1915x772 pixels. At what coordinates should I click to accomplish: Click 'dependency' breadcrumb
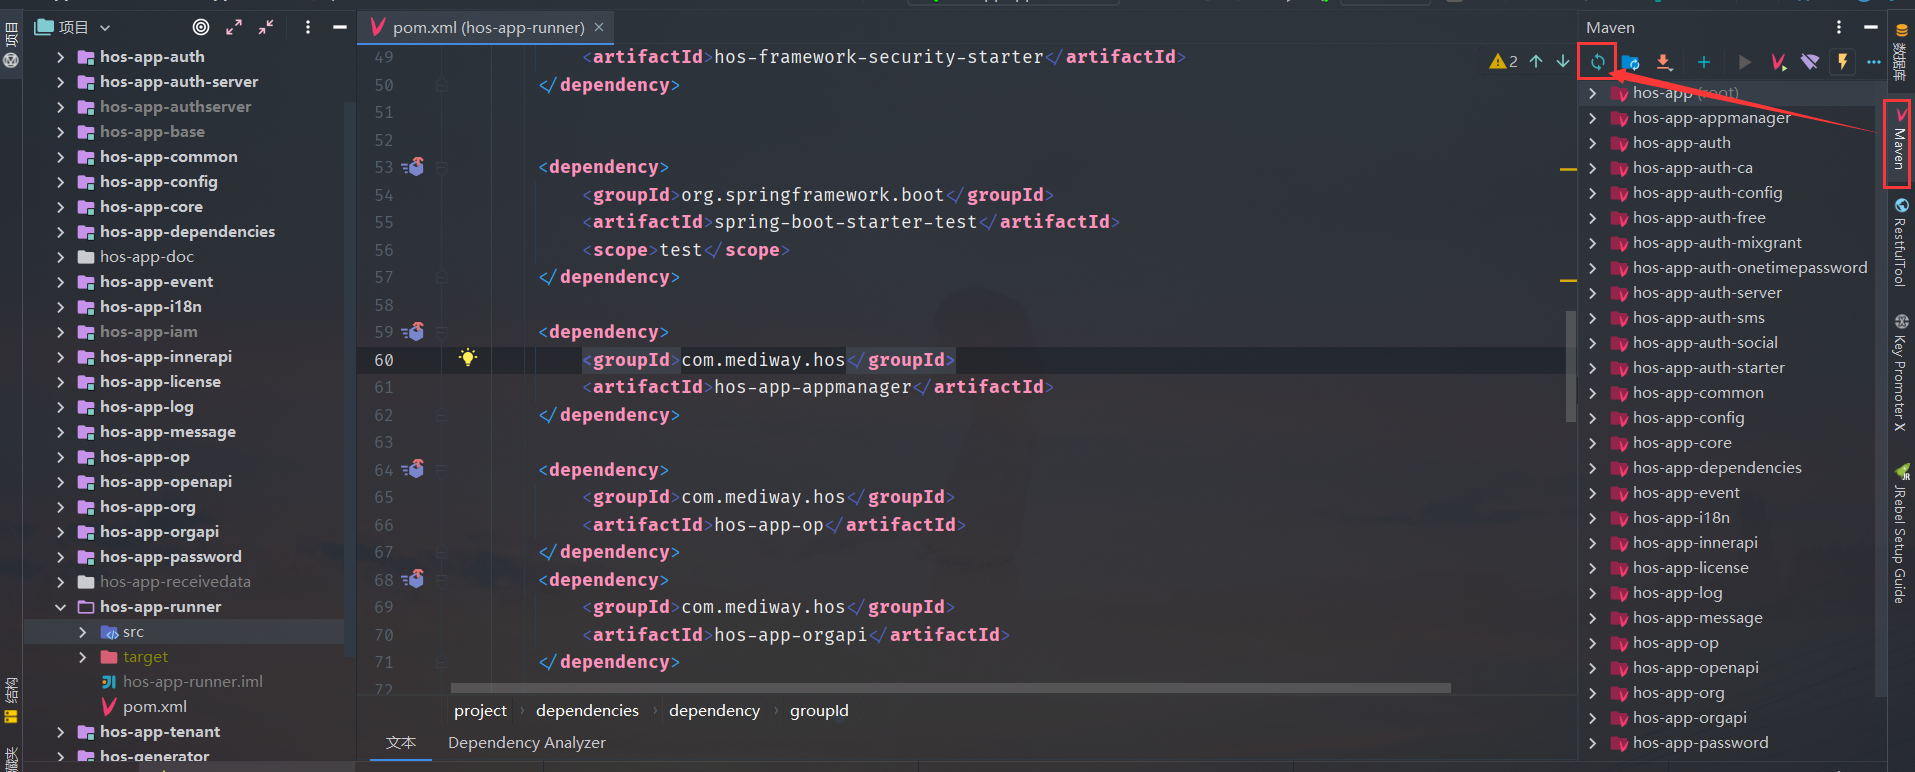[x=714, y=711]
